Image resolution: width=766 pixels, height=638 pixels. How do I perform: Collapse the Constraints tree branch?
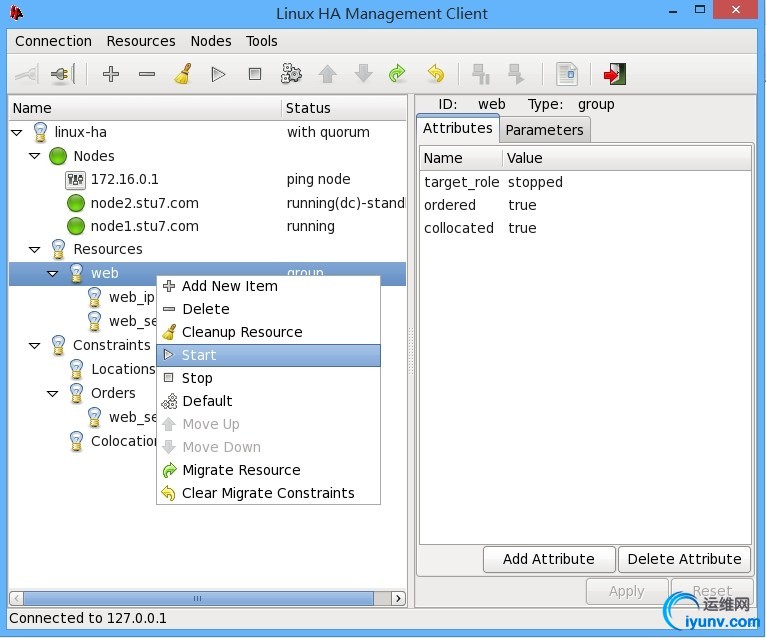click(35, 346)
